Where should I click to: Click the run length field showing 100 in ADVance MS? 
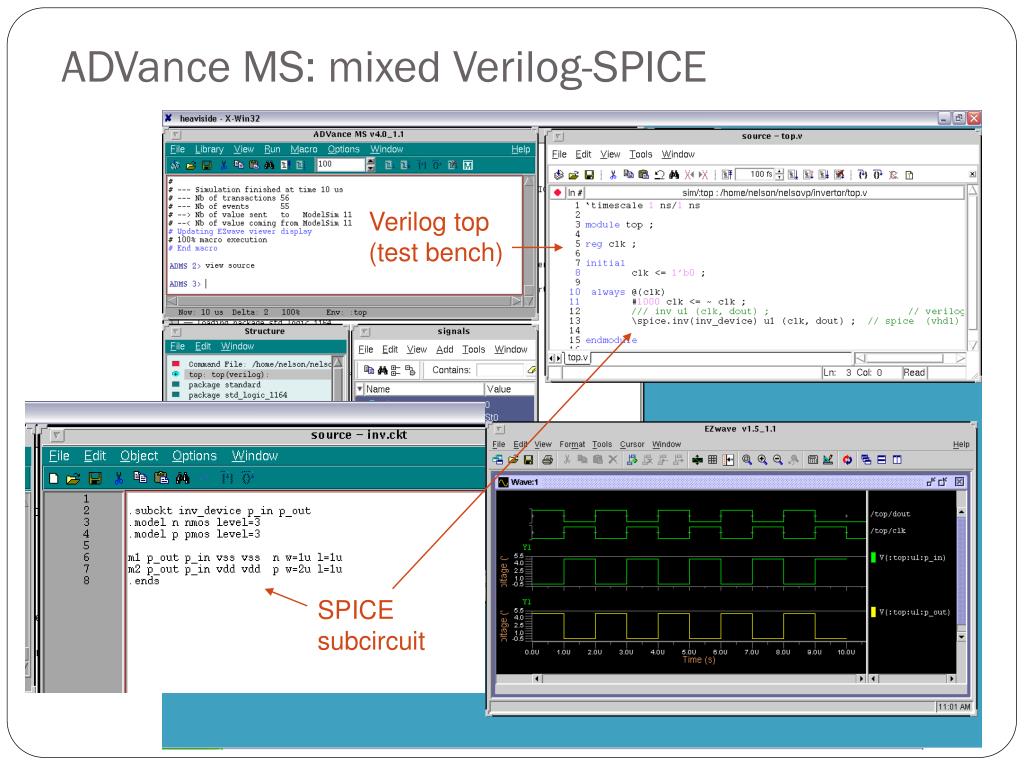point(340,165)
